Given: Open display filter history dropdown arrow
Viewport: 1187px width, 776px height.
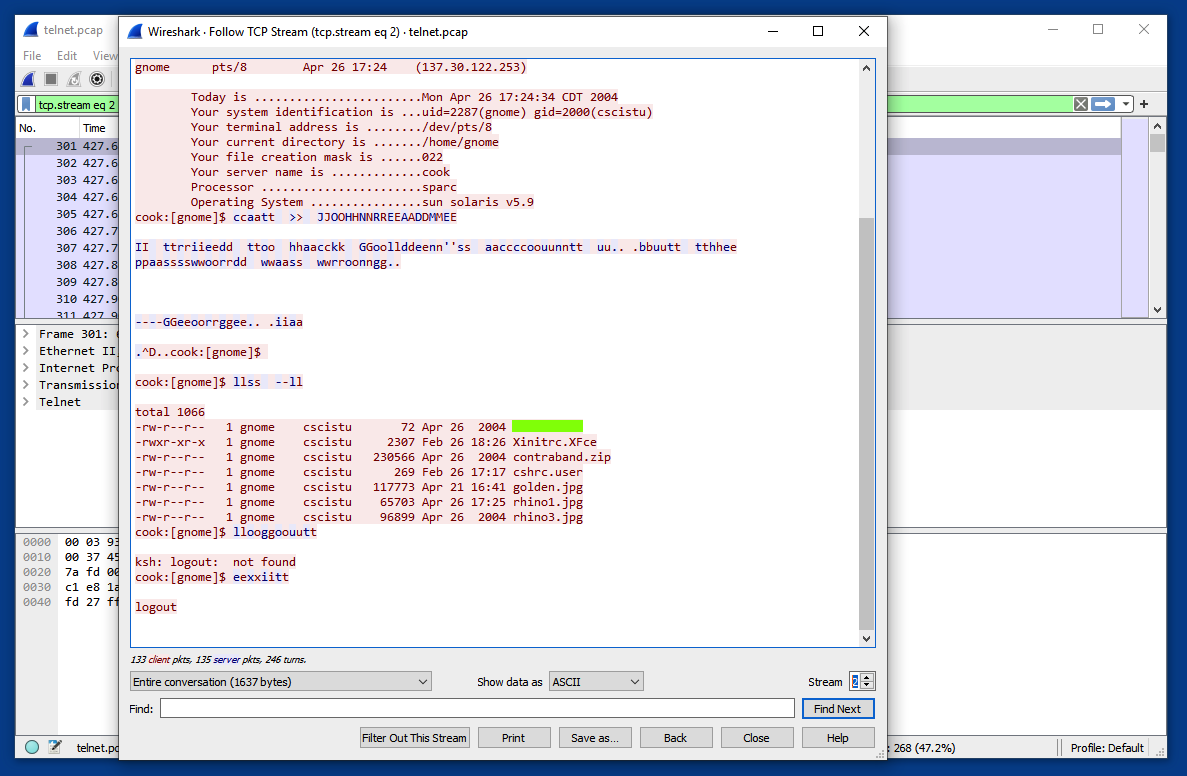Looking at the screenshot, I should pos(1126,104).
